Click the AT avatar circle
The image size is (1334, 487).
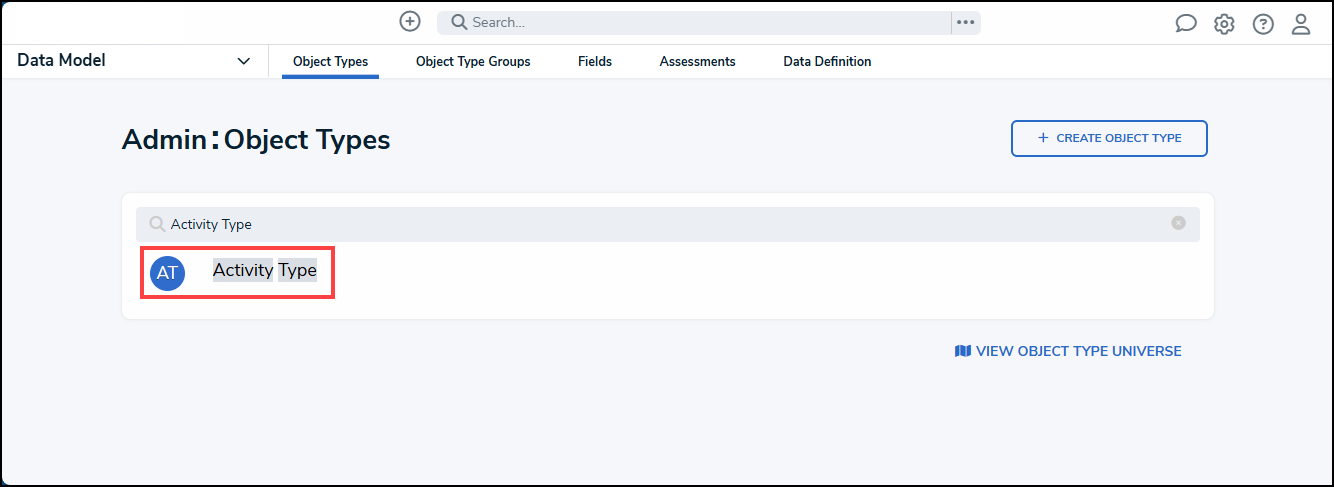[x=167, y=272]
